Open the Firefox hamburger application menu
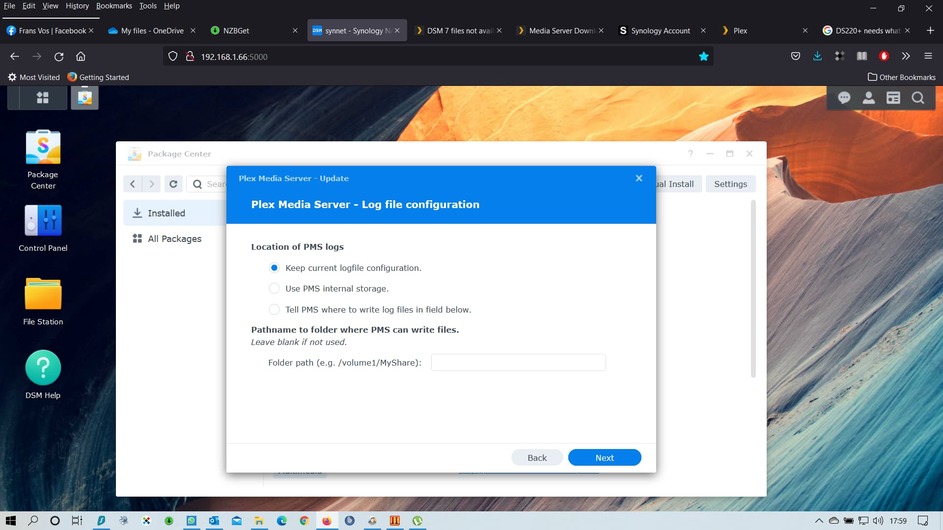This screenshot has height=530, width=943. tap(928, 56)
